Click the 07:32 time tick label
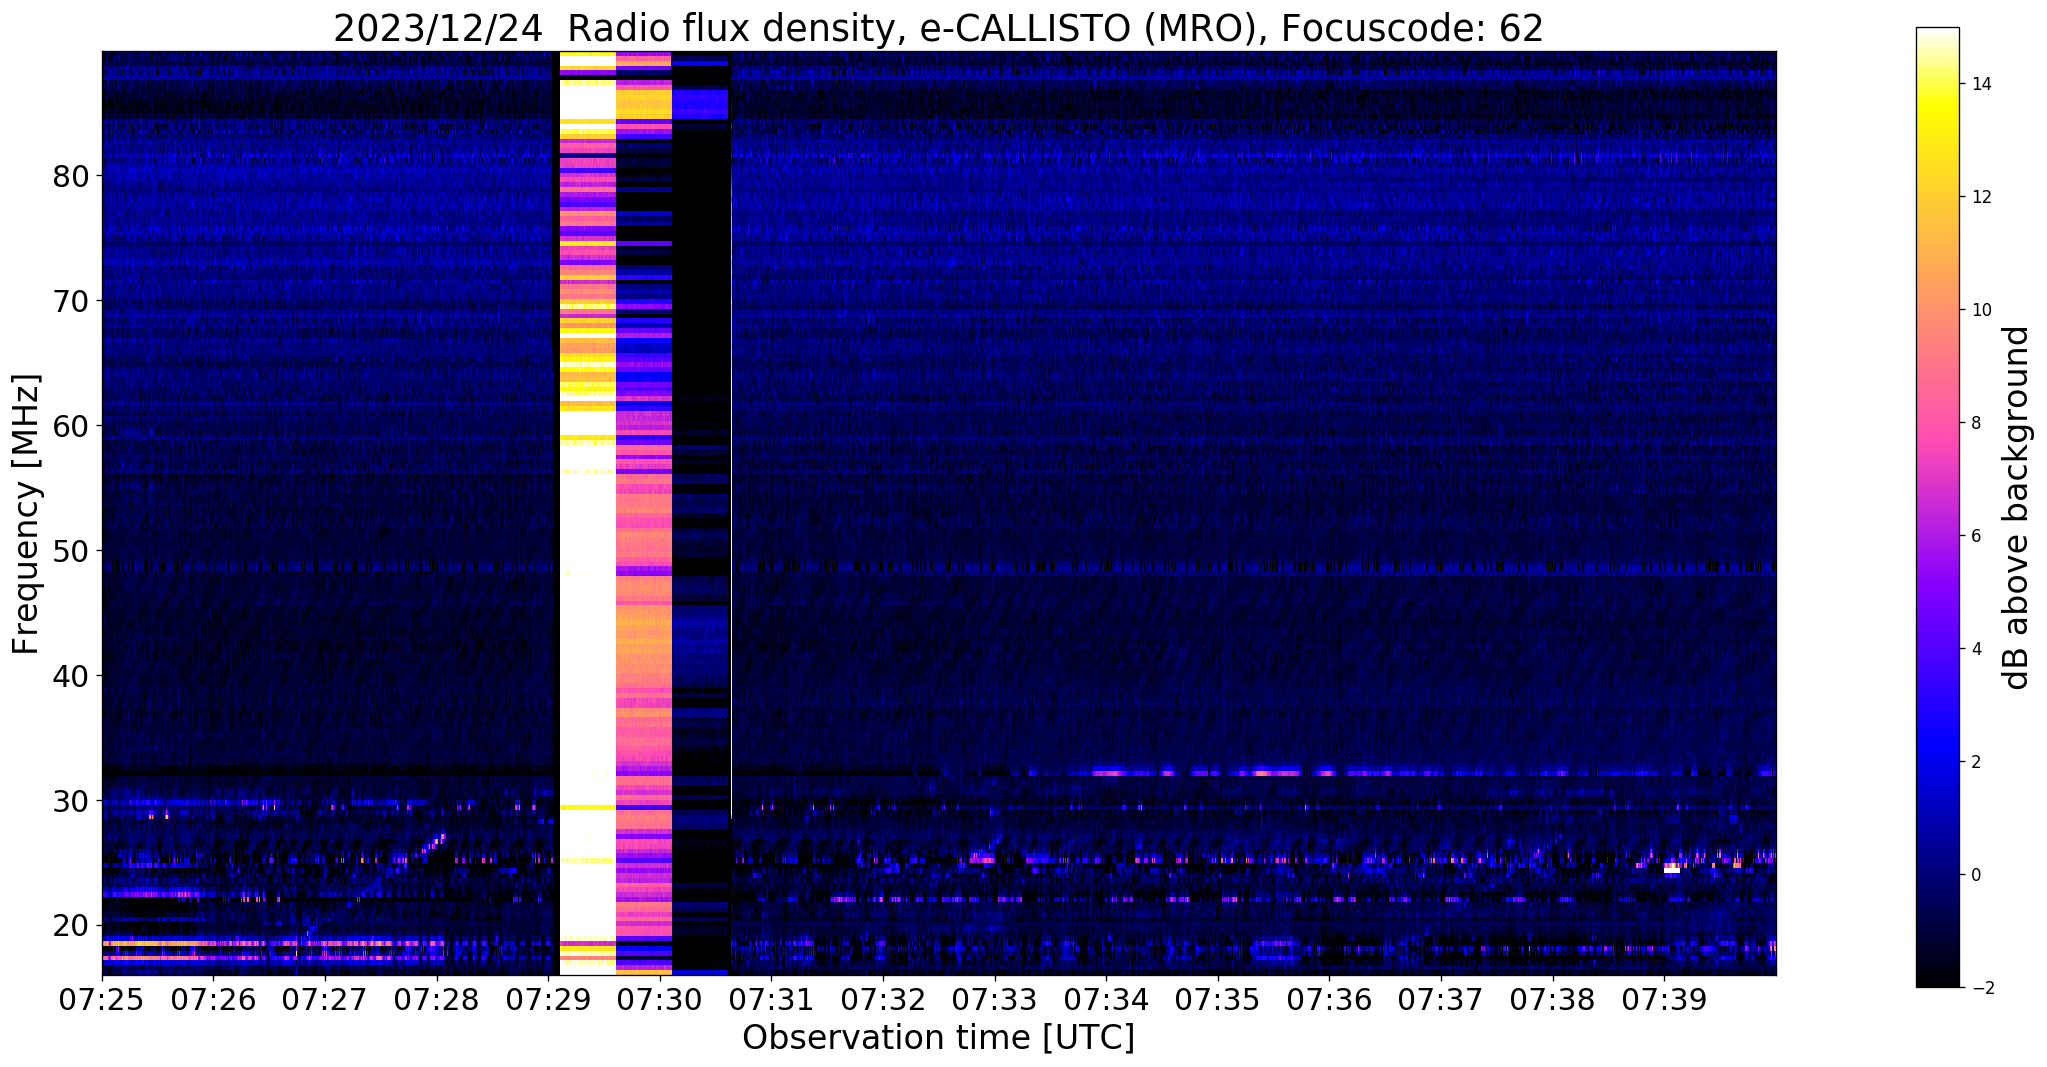 (x=883, y=999)
